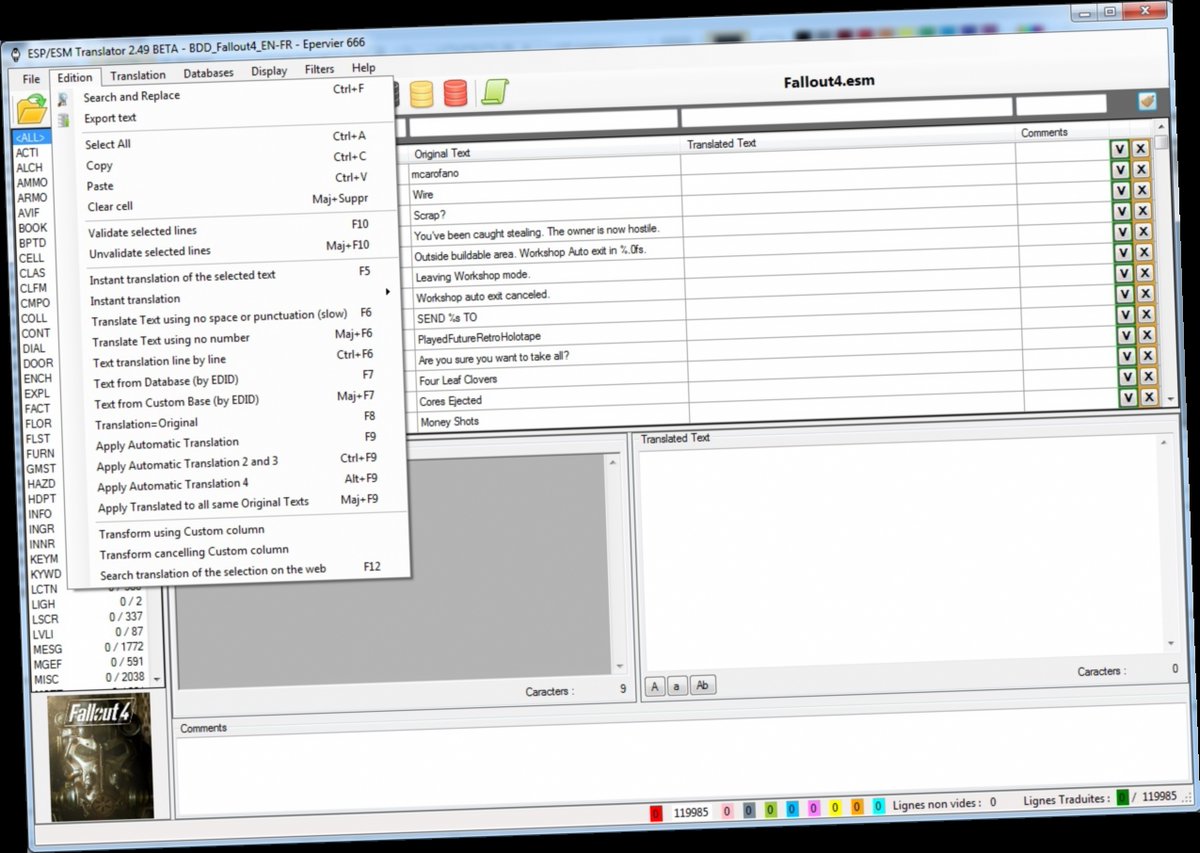1200x853 pixels.
Task: Open the Filters menu
Action: click(319, 69)
